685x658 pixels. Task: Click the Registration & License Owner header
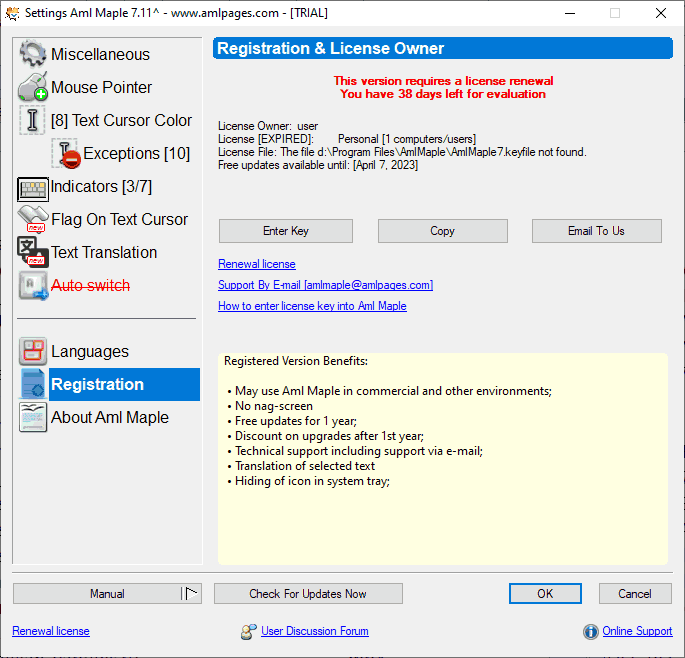[443, 48]
